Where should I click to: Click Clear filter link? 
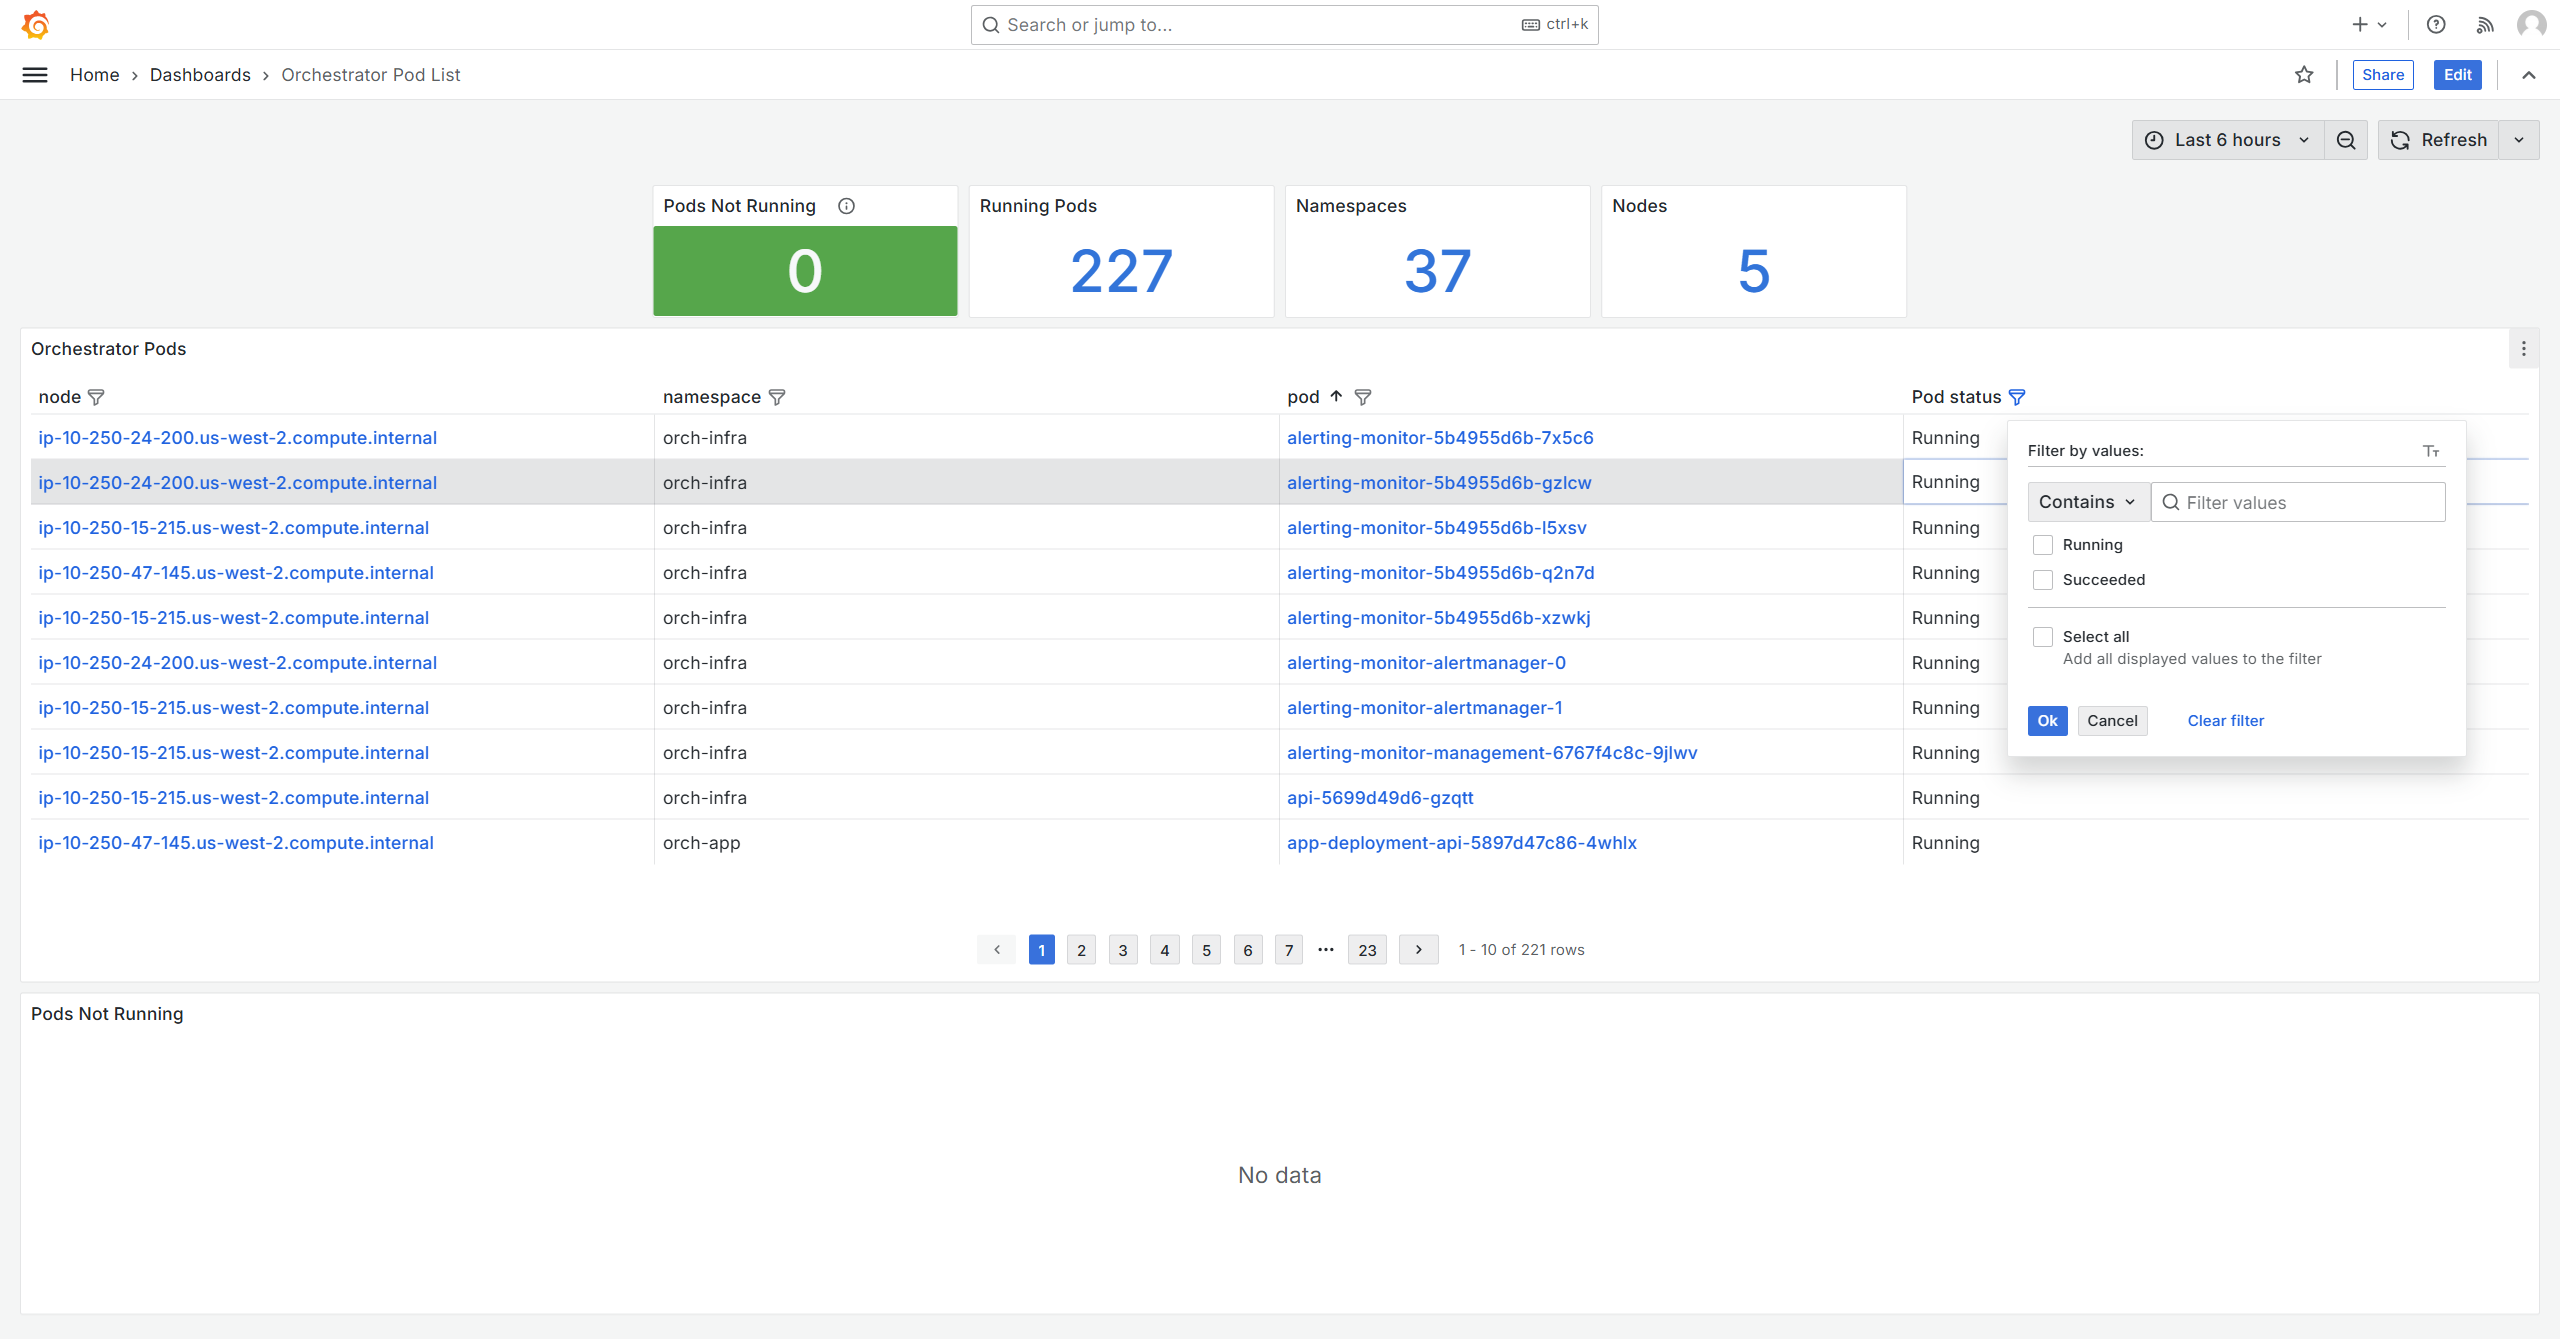click(x=2225, y=721)
